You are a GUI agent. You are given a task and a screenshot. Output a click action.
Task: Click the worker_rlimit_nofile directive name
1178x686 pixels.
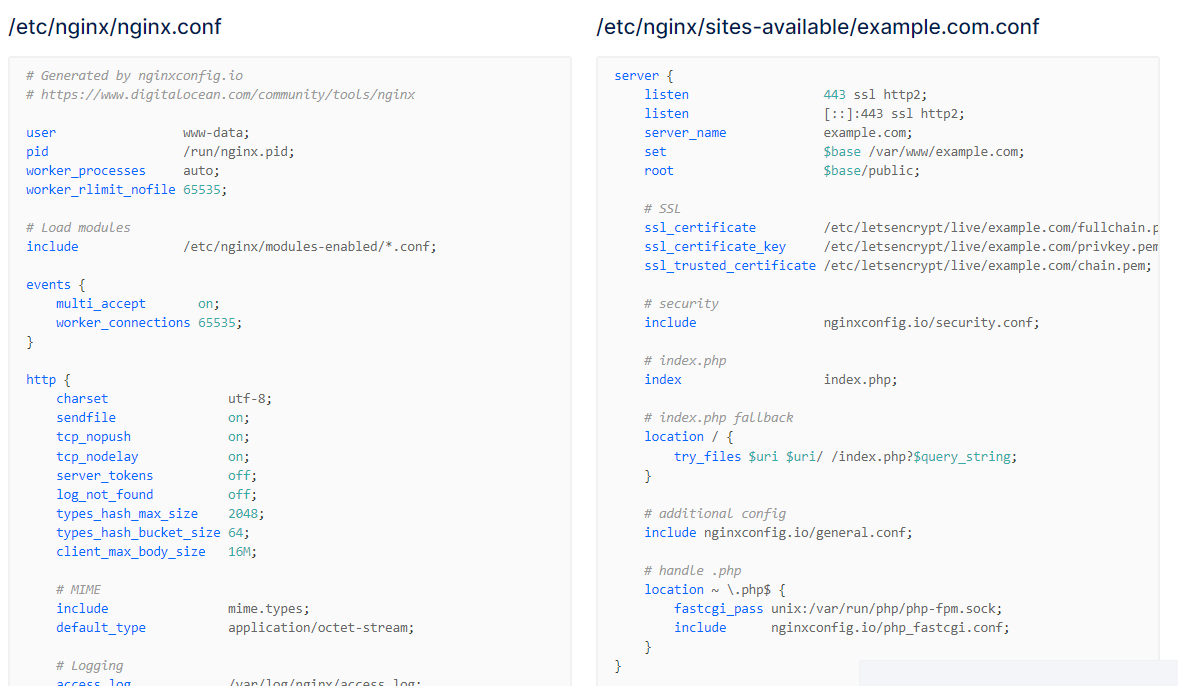(101, 190)
